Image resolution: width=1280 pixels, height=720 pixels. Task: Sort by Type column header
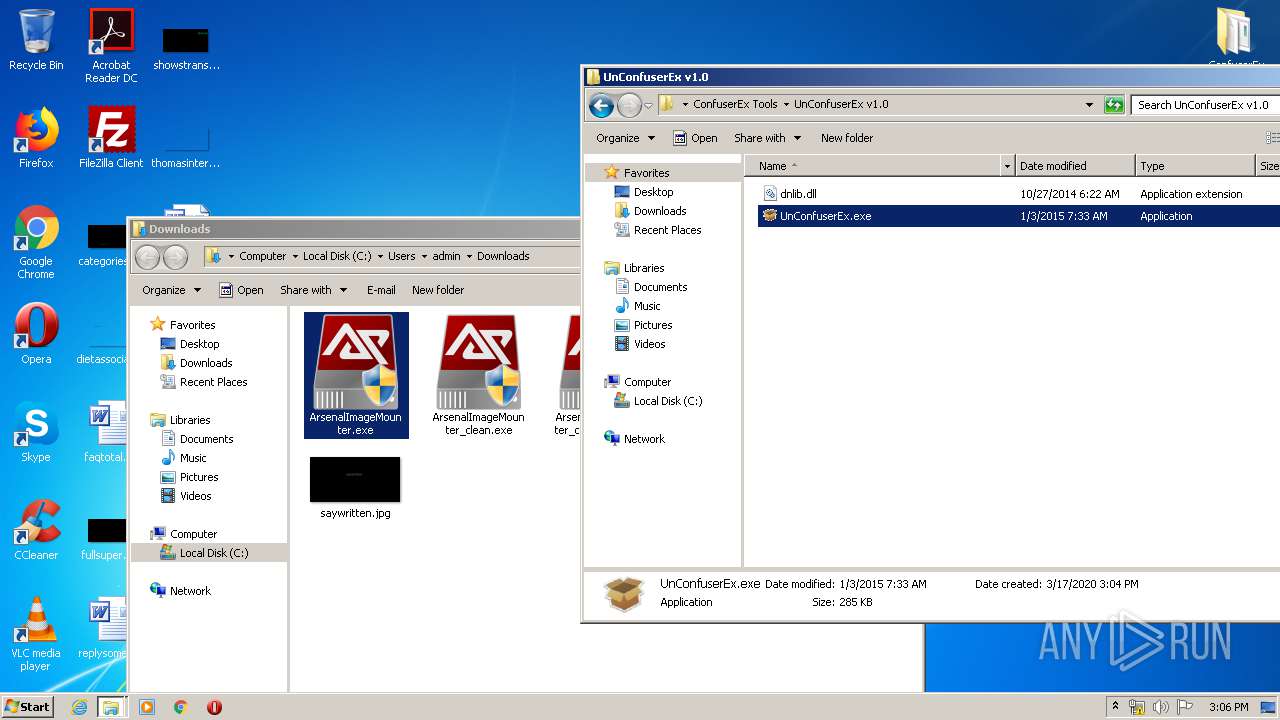[x=1195, y=166]
